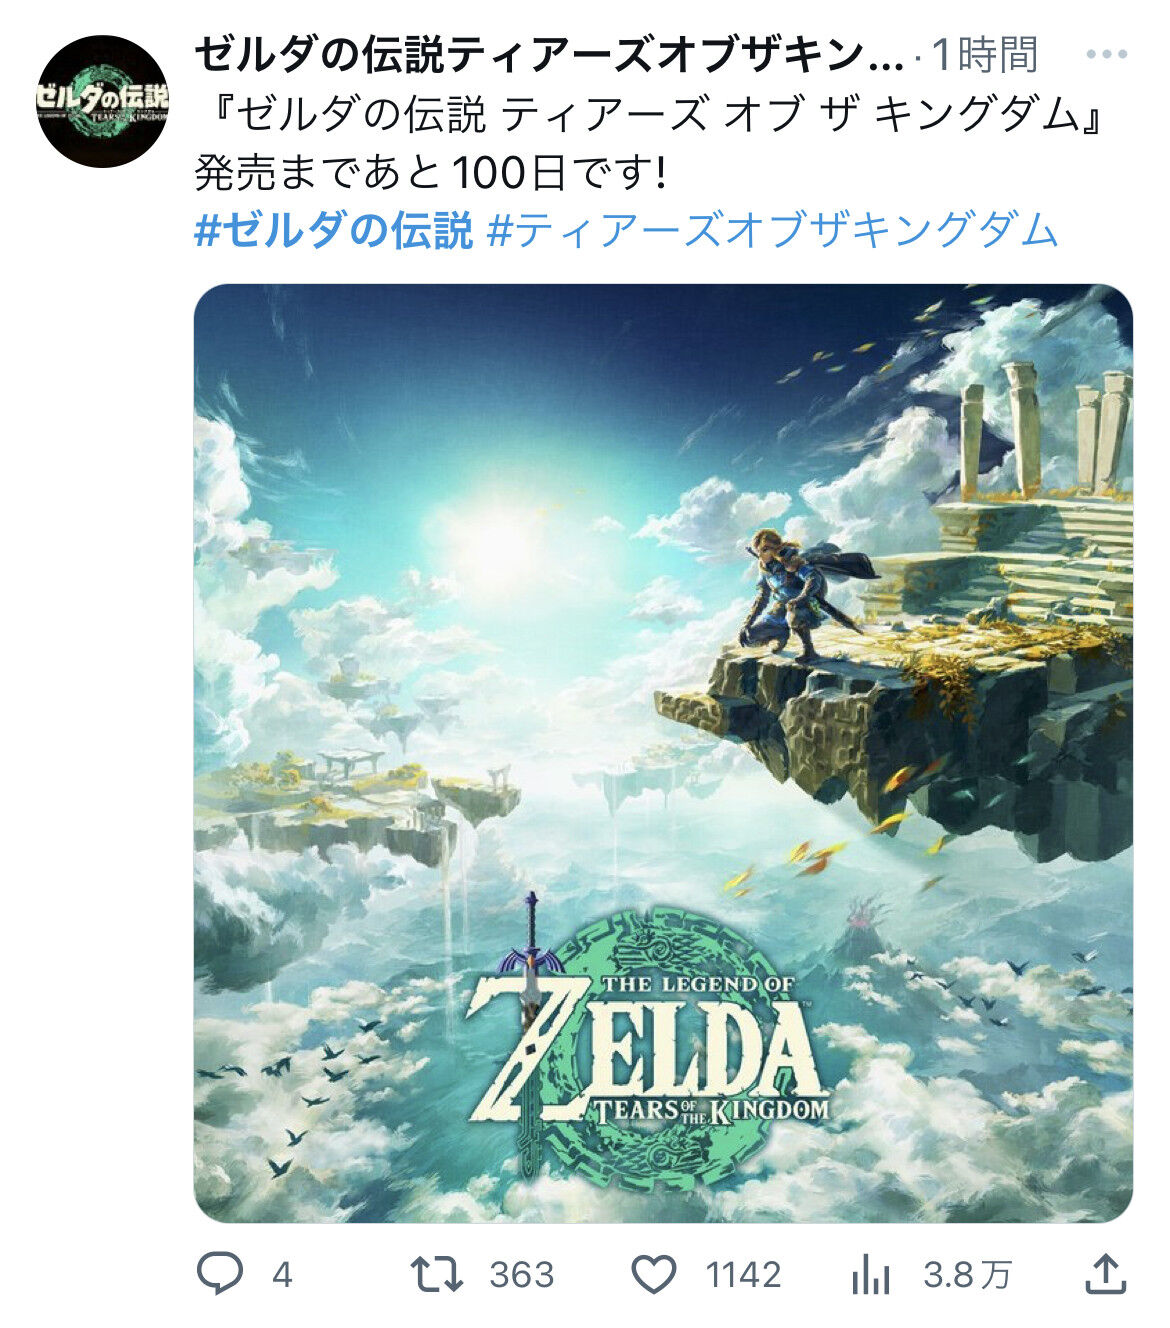Open hashtag #ゼルダの伝説
Image resolution: width=1170 pixels, height=1328 pixels.
pos(333,230)
